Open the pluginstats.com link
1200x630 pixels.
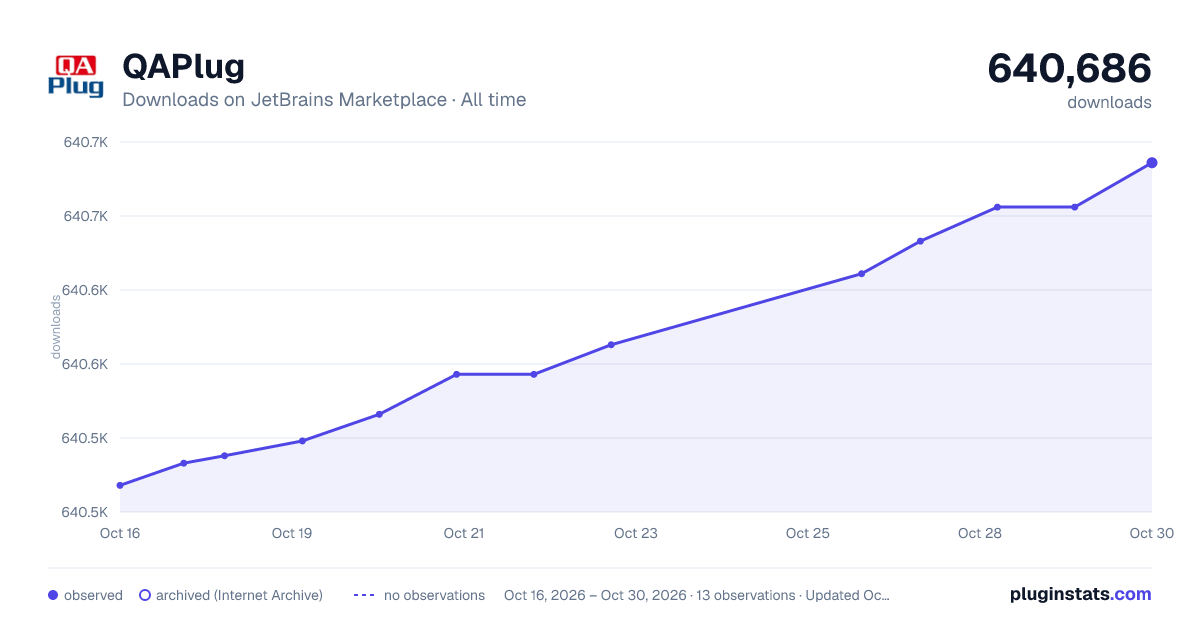[1081, 594]
